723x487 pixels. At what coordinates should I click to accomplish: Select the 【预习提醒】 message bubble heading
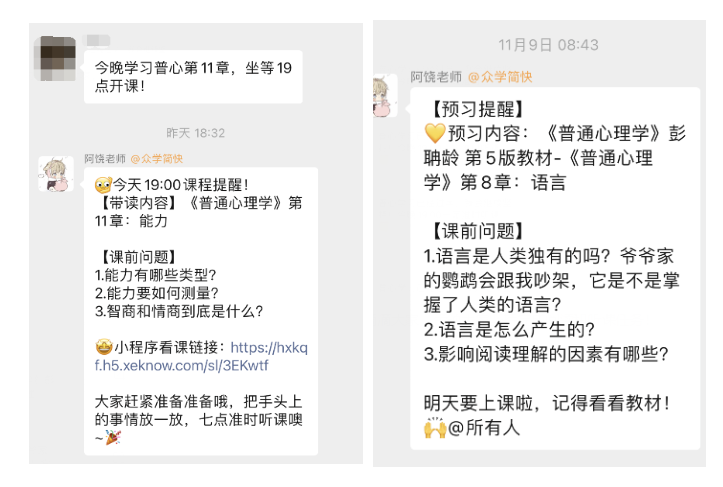pyautogui.click(x=478, y=109)
